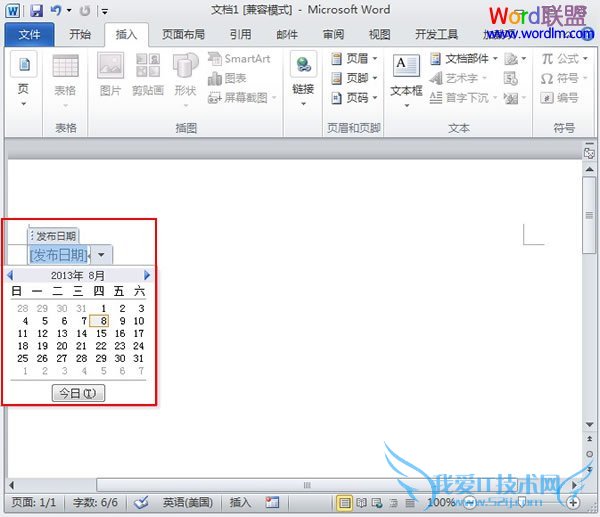This screenshot has width=600, height=517.
Task: Click the SmartArt button
Action: [x=239, y=59]
